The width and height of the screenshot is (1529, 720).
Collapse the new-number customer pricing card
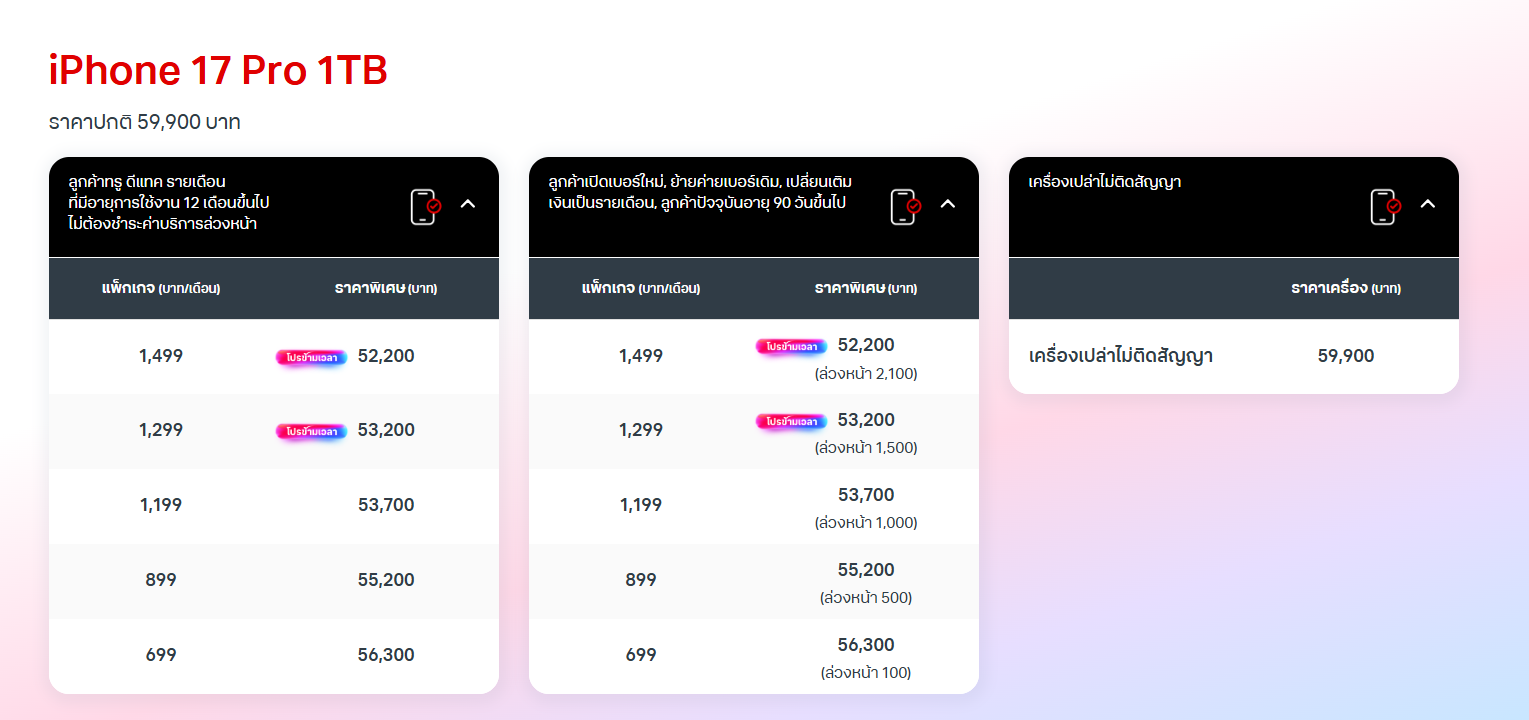coord(948,204)
